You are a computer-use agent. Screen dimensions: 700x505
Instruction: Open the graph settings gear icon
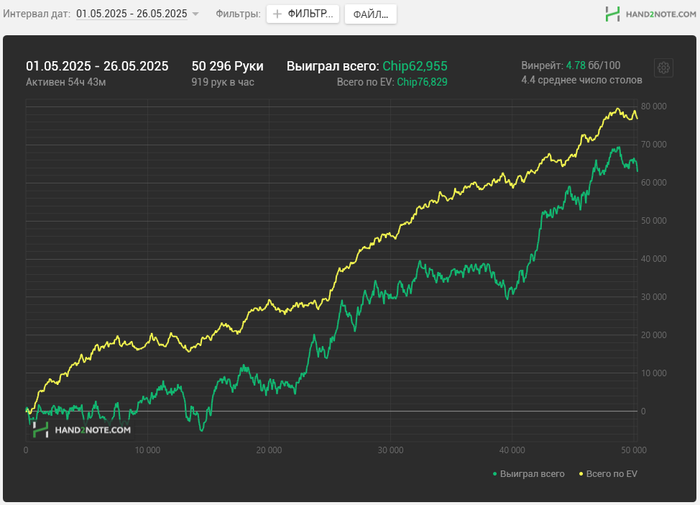point(663,68)
